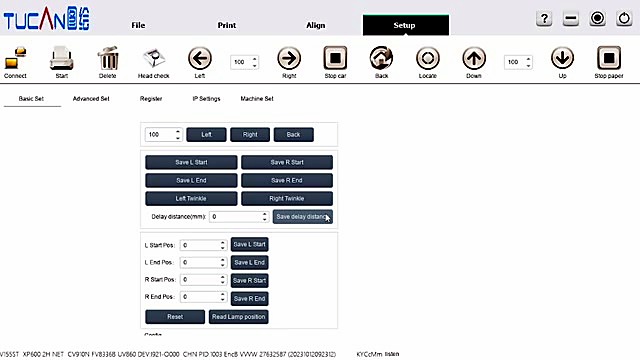Click the wide Save L End button
640x360 pixels.
click(x=191, y=180)
